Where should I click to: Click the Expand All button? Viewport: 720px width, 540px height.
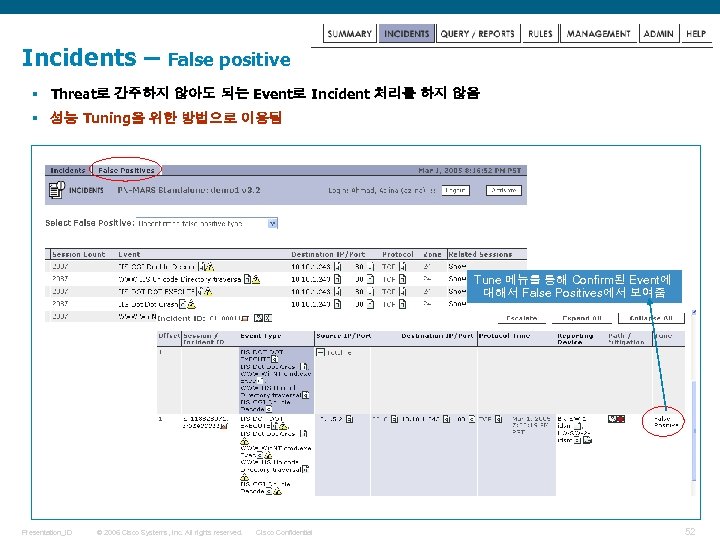click(582, 318)
